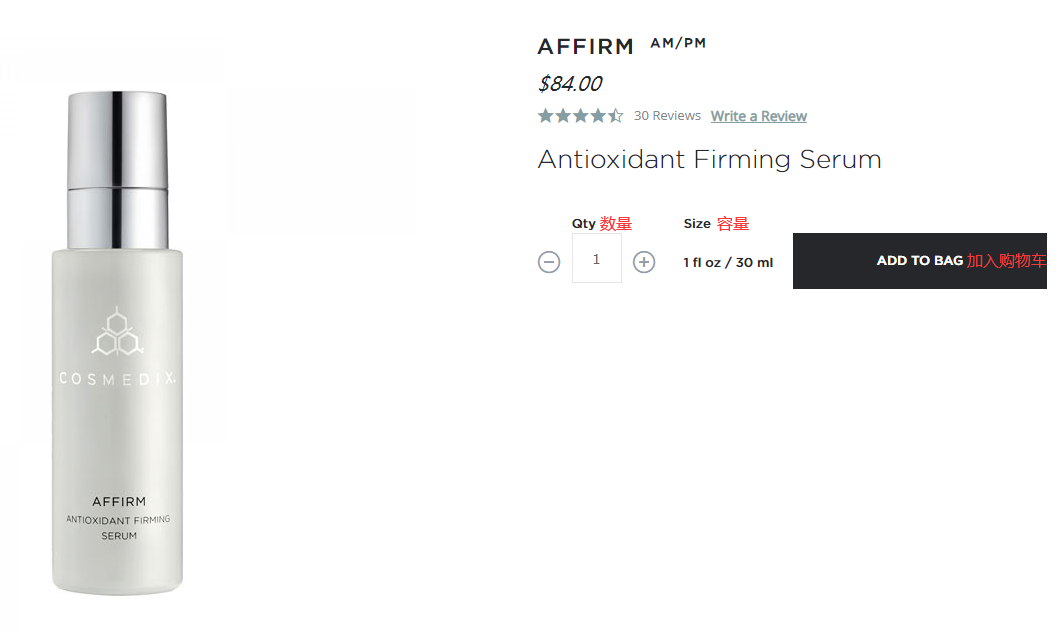Select the 1 fl oz / 30 ml size
Screen dimensions: 1061x633
(x=728, y=263)
